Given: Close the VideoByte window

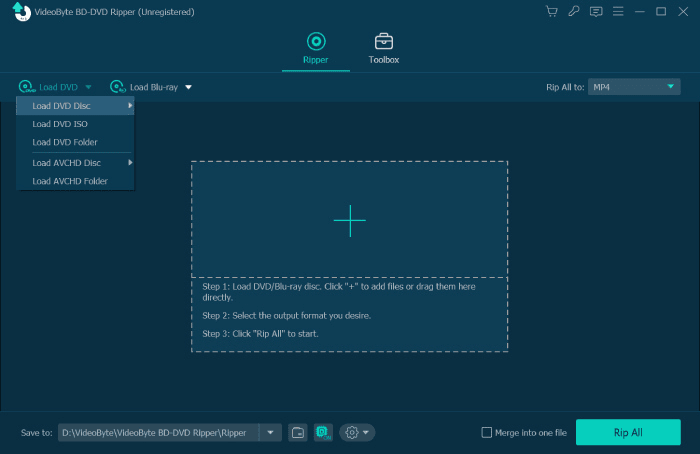Looking at the screenshot, I should click(x=683, y=12).
